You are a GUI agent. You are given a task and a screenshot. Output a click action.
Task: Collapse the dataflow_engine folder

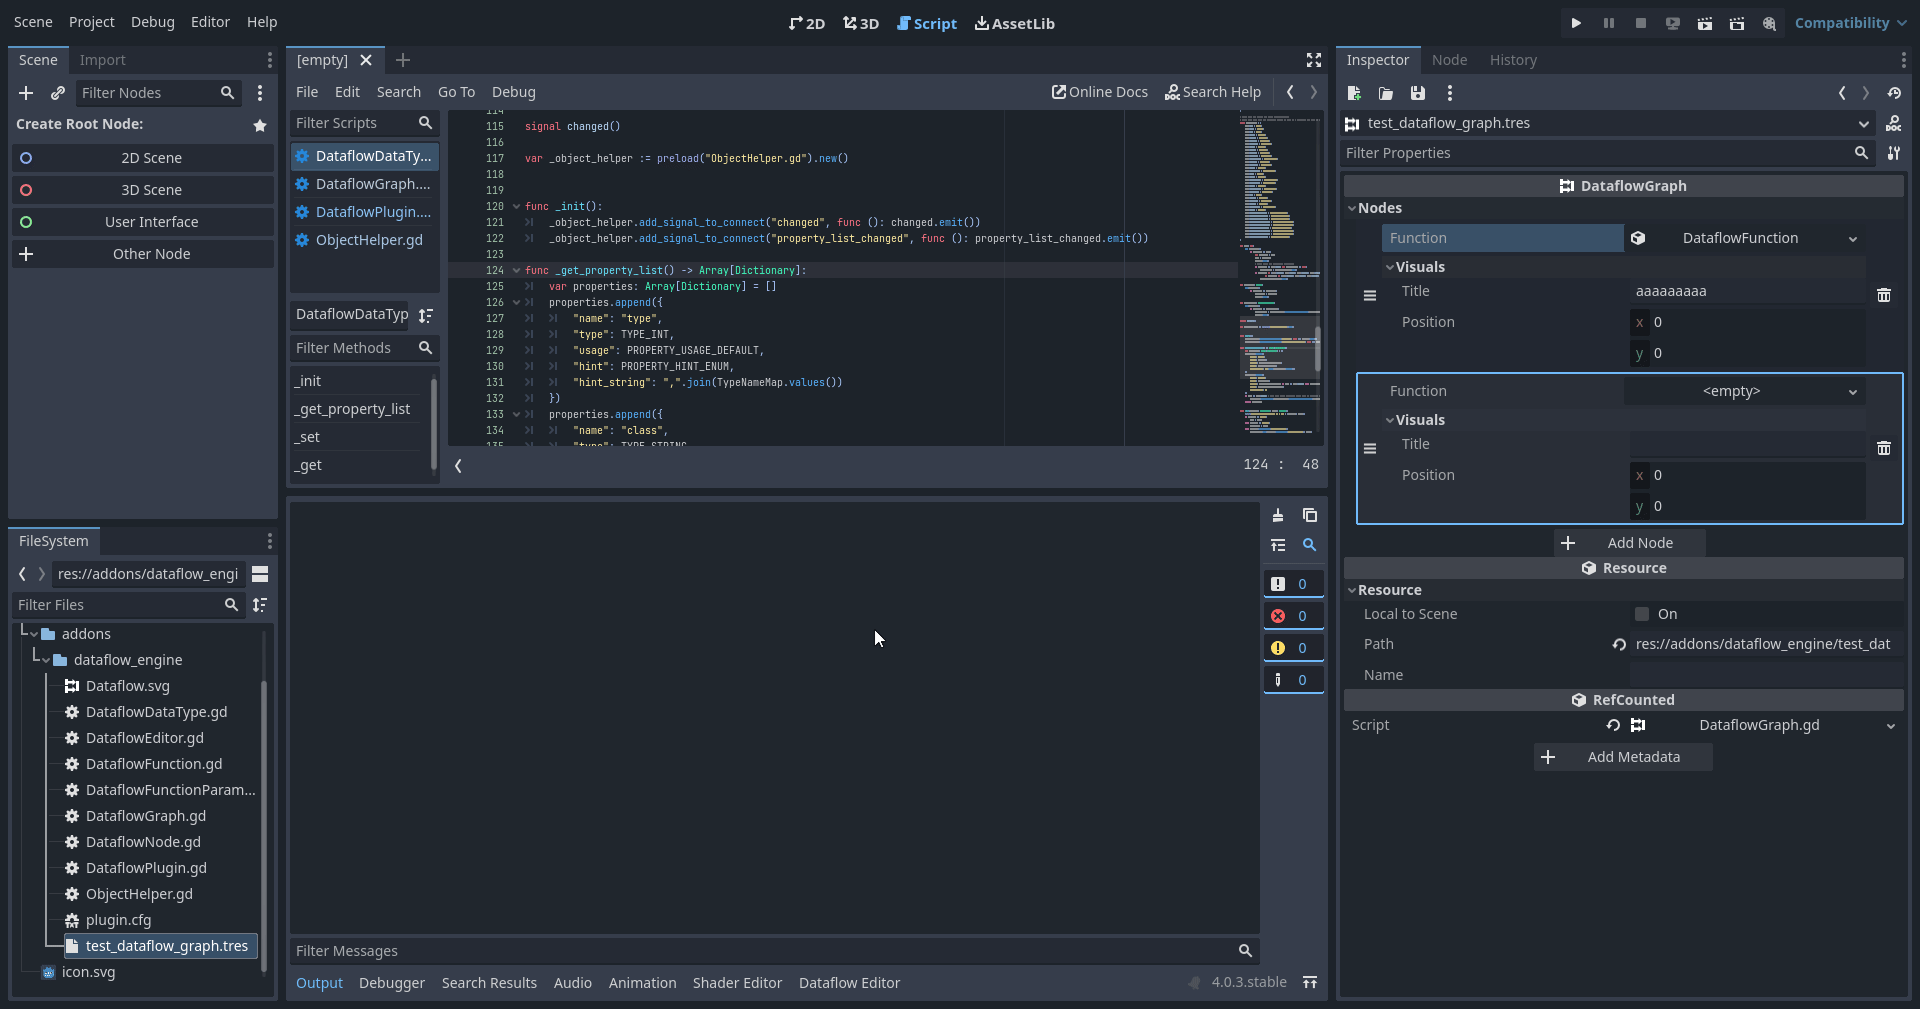tap(45, 660)
